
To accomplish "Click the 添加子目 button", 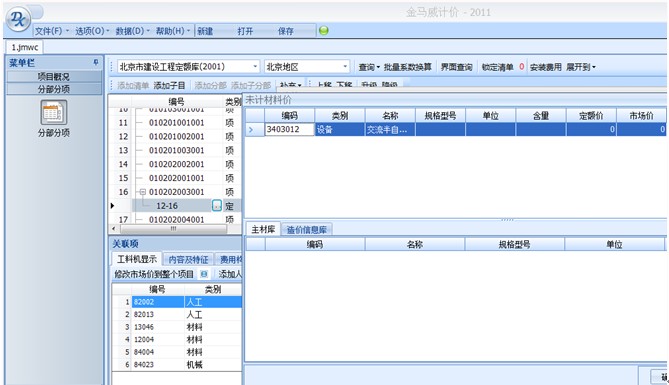I will coord(169,86).
